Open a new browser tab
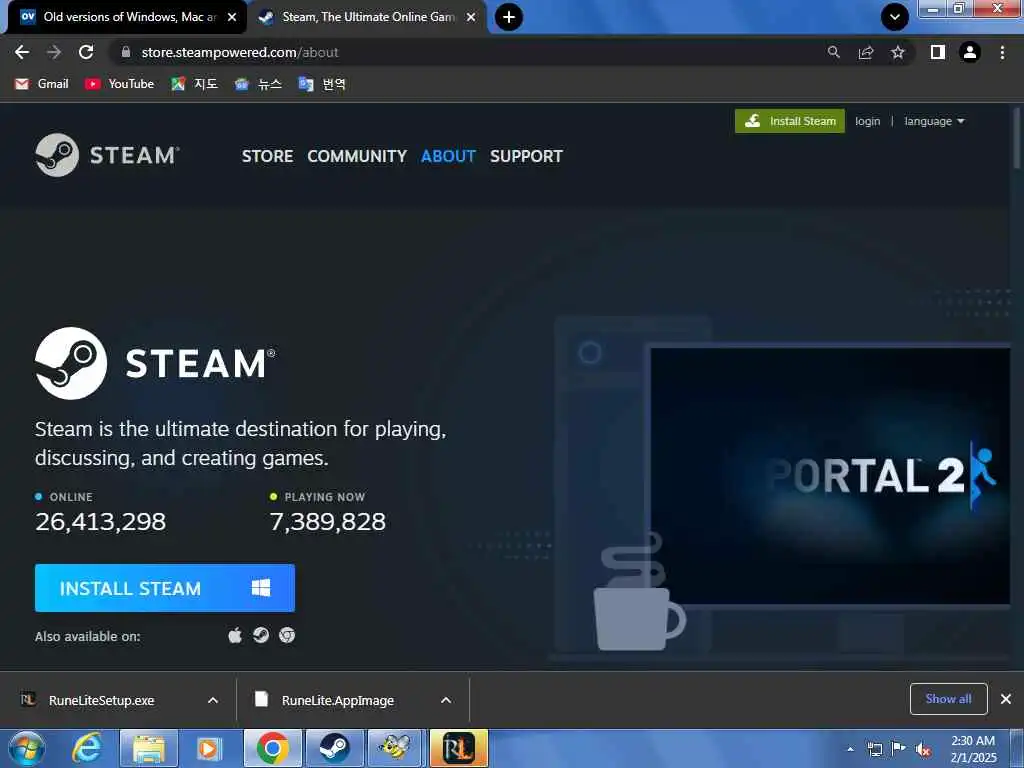This screenshot has height=768, width=1024. pos(509,17)
